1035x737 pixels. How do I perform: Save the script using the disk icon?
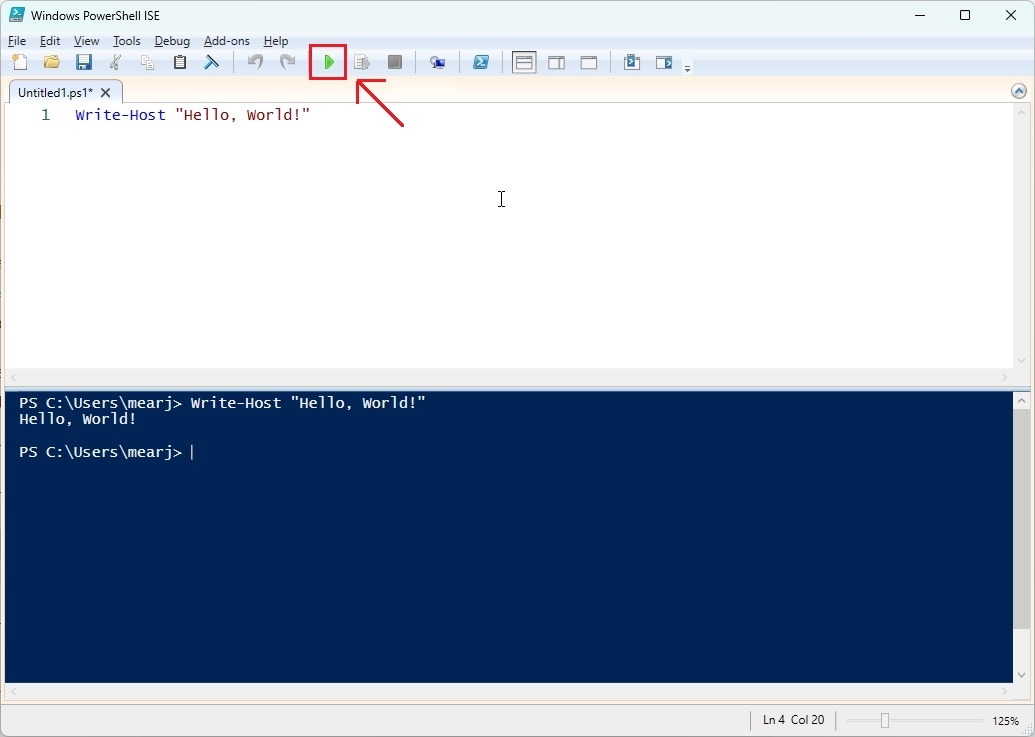[x=84, y=61]
